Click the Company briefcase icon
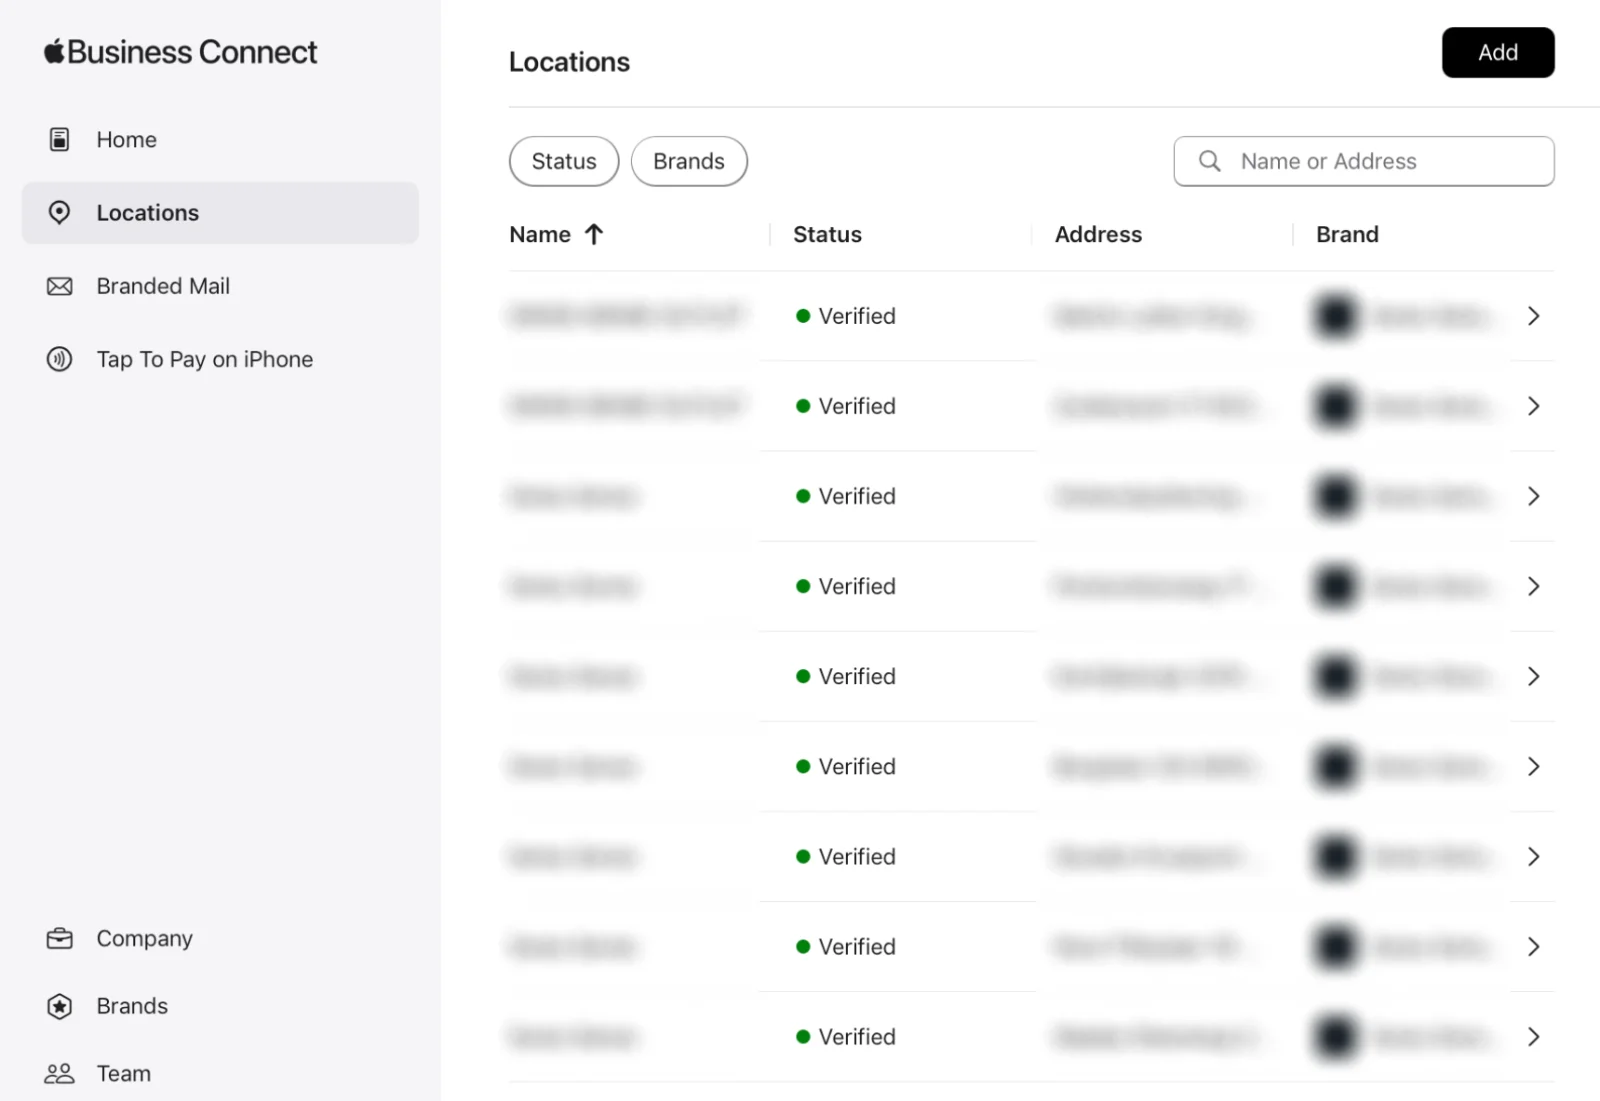 [x=59, y=938]
